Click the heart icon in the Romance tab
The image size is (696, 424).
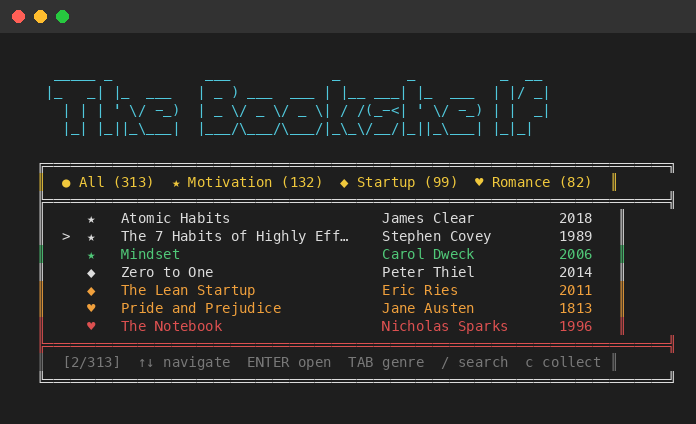(x=479, y=182)
